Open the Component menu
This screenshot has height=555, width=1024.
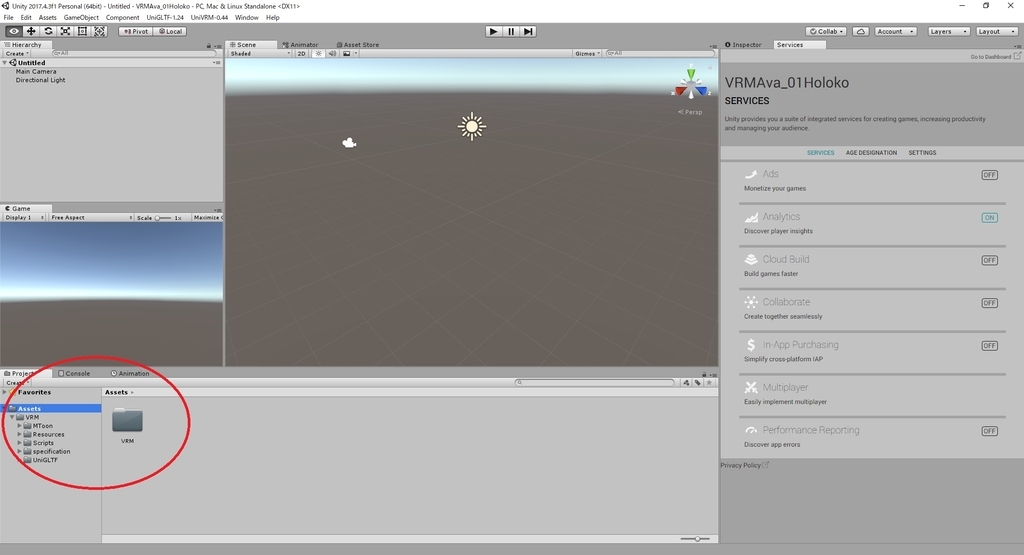tap(122, 18)
